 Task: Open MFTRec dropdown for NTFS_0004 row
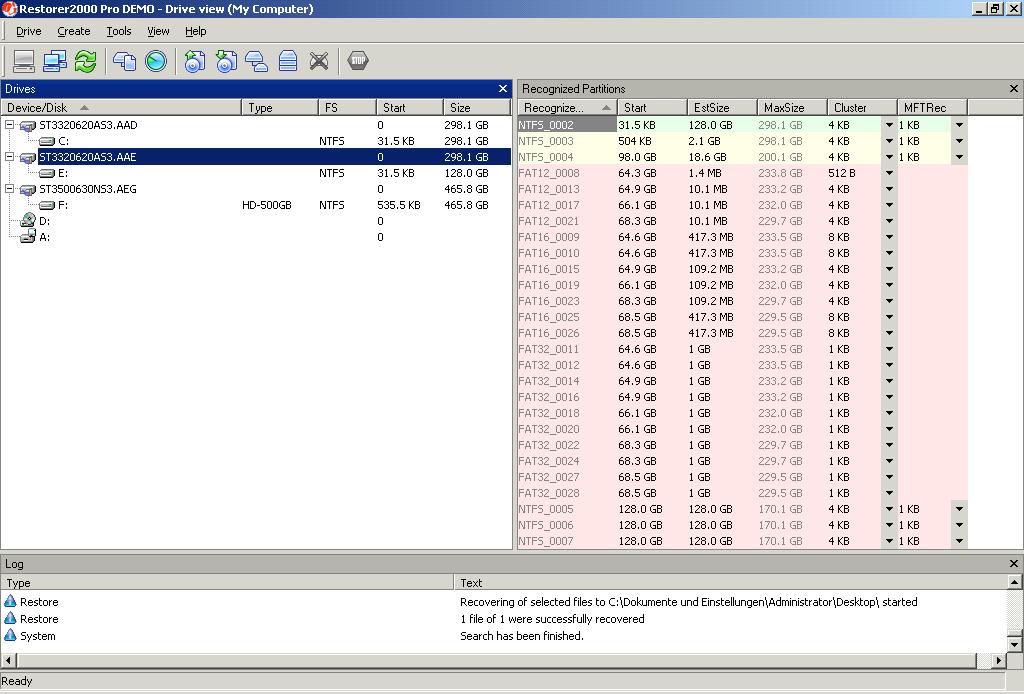click(959, 157)
